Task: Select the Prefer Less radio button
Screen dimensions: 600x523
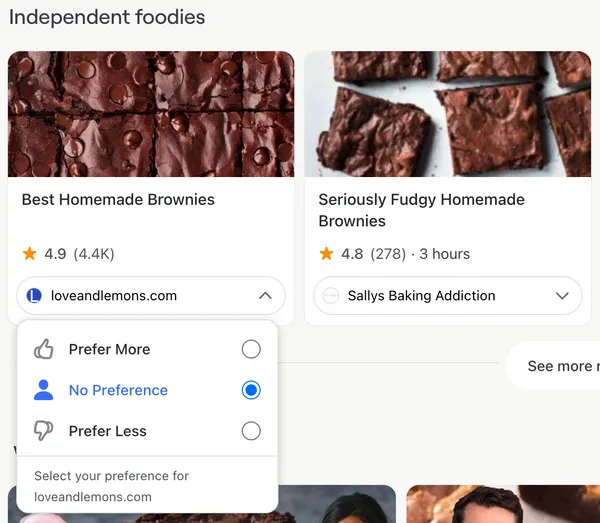Action: coord(251,431)
